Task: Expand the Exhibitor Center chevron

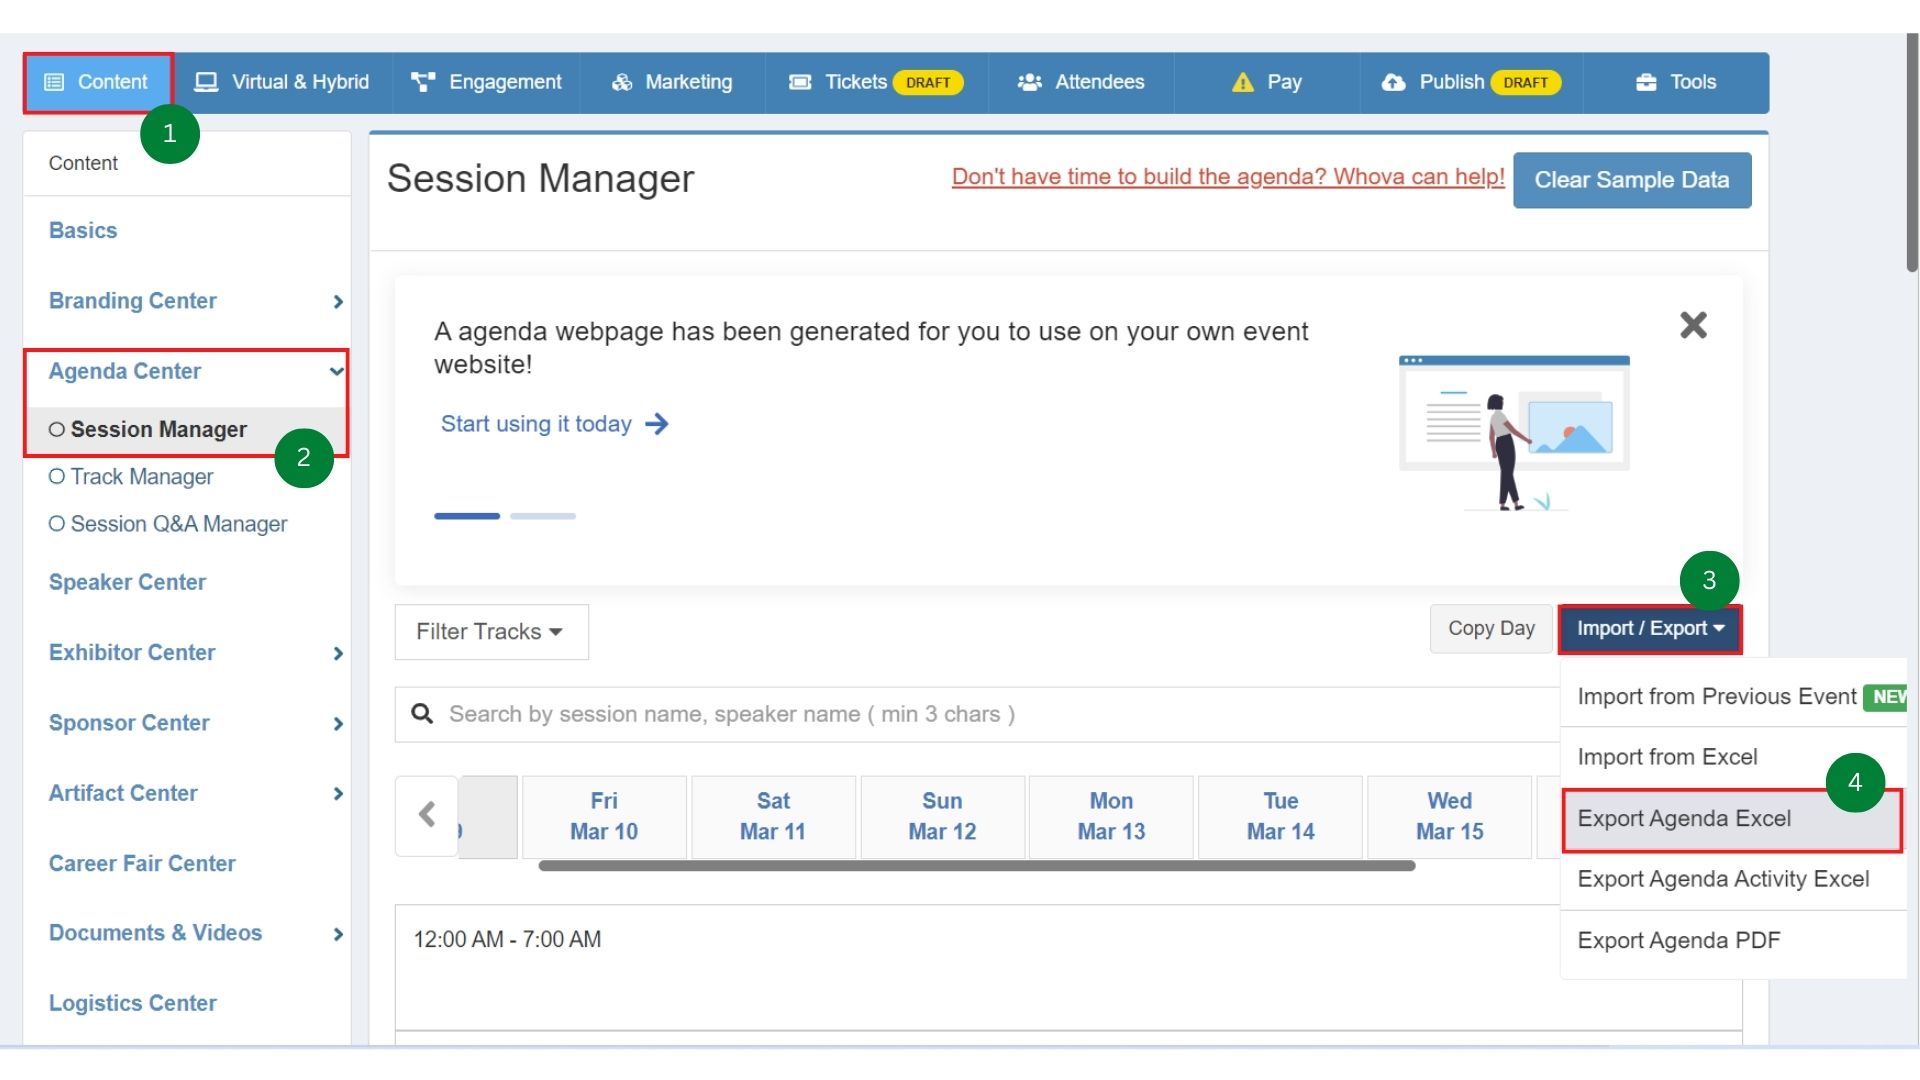Action: [338, 653]
